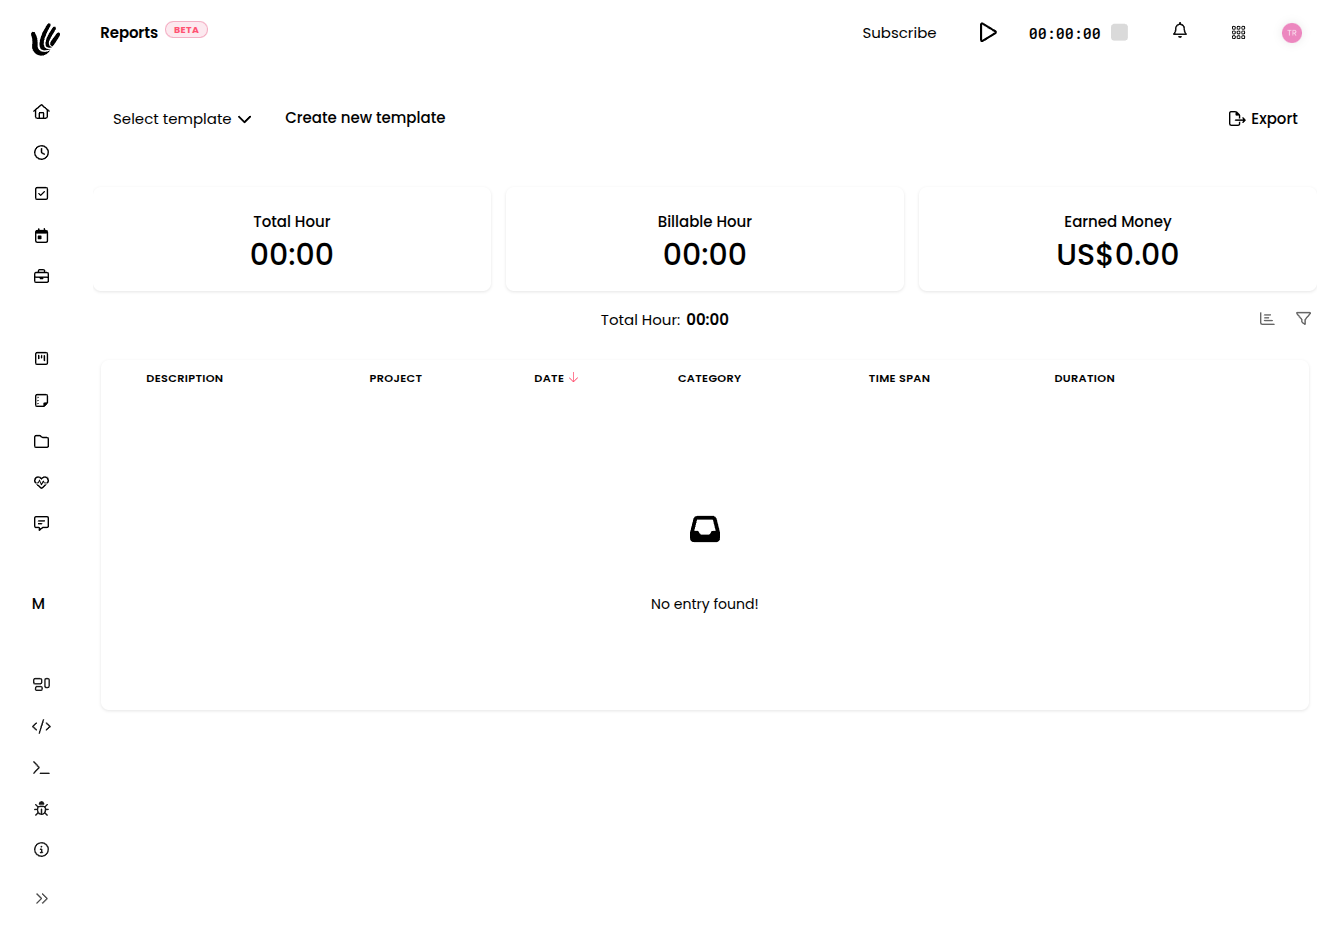Open the briefcase projects icon

pyautogui.click(x=41, y=276)
